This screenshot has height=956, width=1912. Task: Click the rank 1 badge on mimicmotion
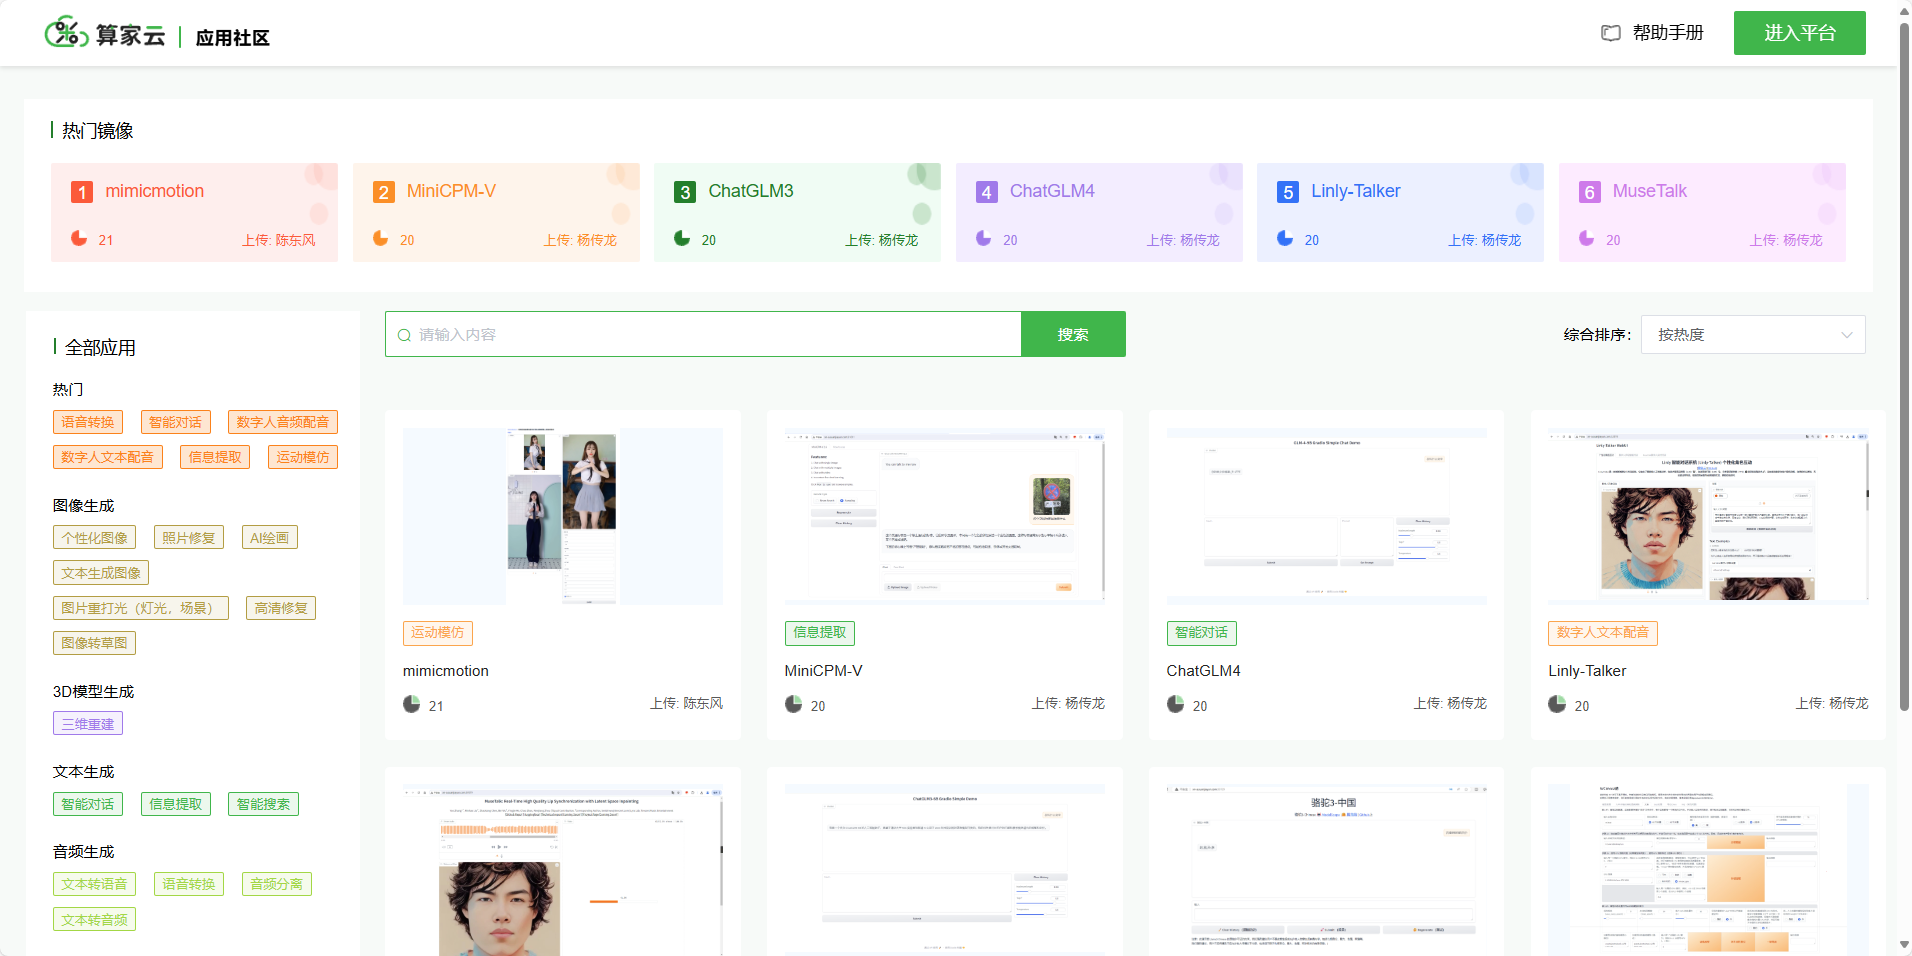tap(82, 192)
